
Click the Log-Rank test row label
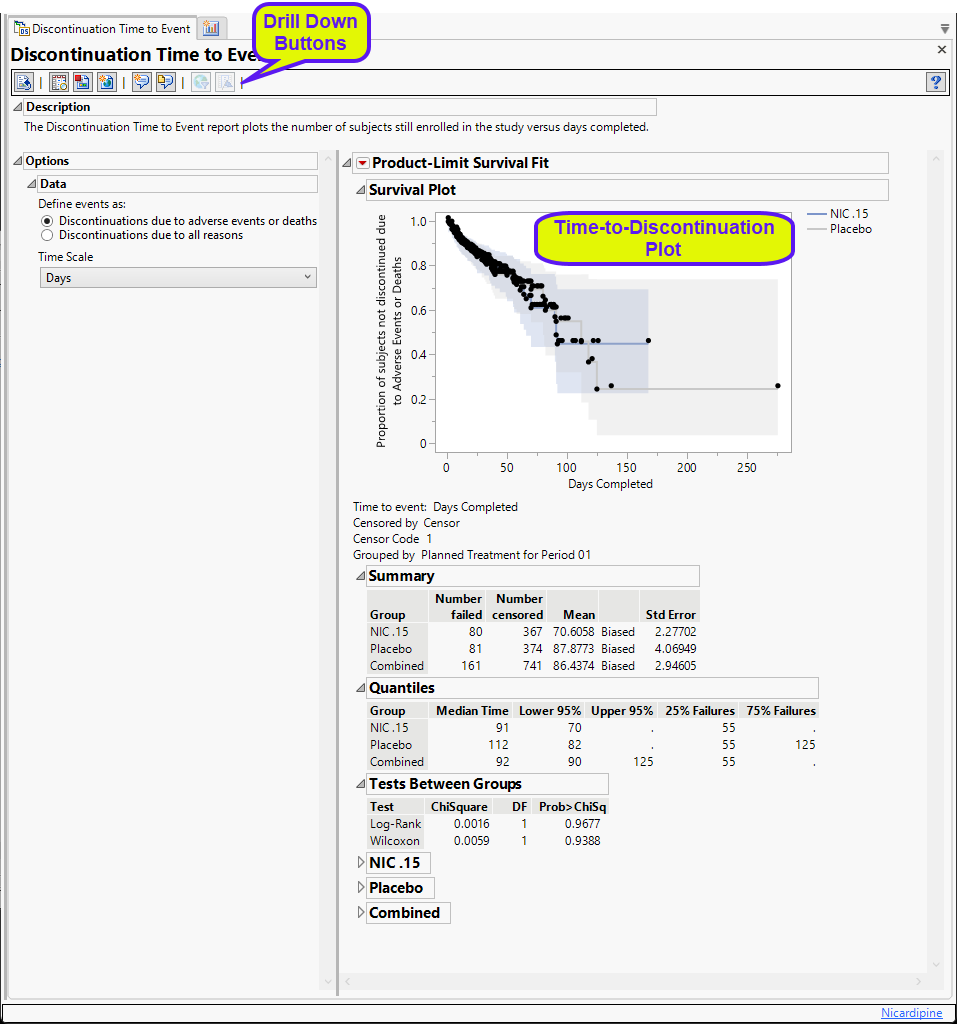coord(395,824)
